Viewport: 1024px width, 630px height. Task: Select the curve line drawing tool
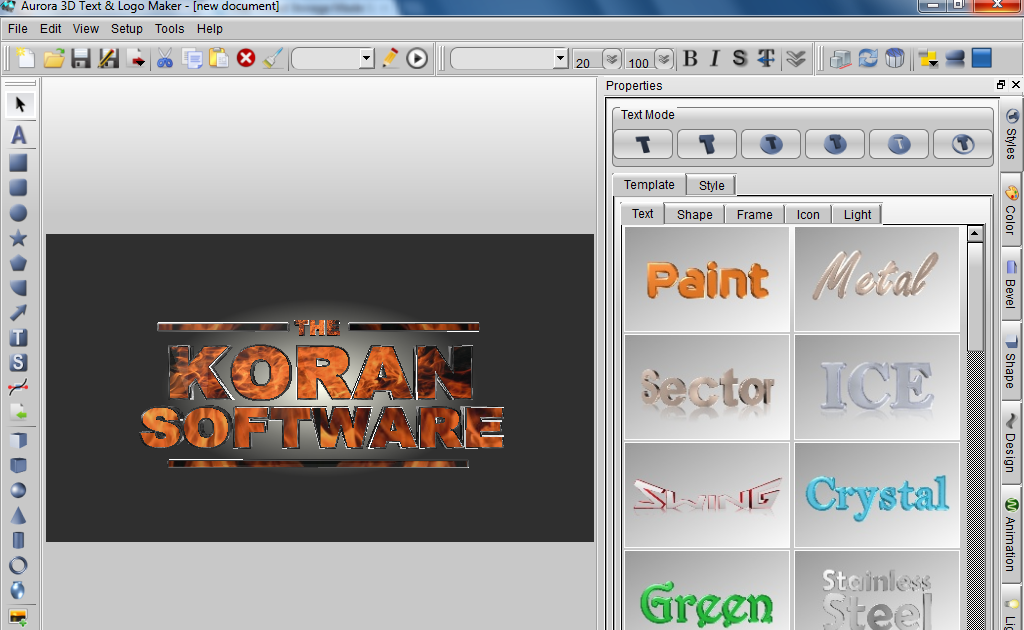pos(18,387)
